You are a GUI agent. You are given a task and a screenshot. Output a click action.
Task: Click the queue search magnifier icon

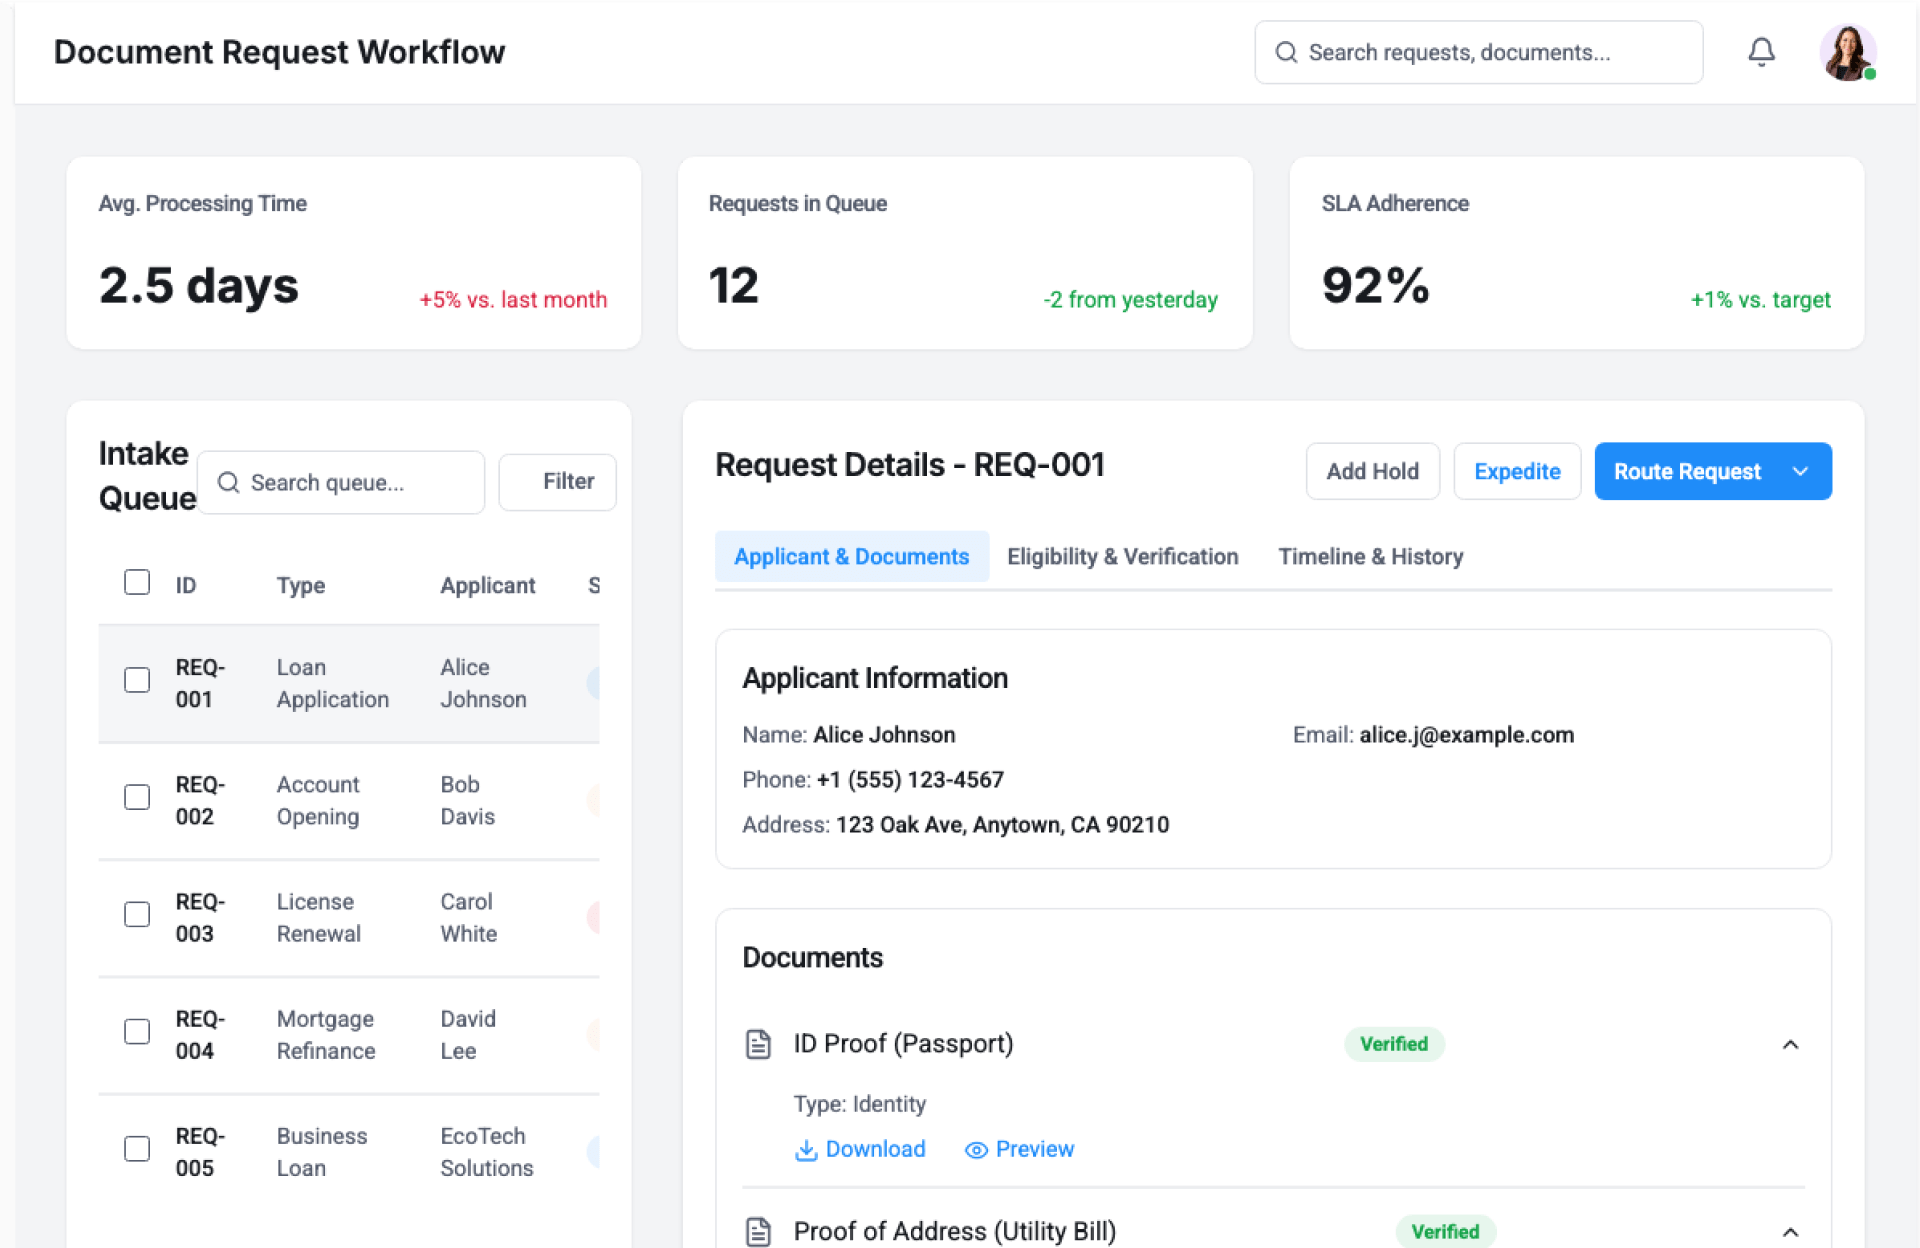coord(228,482)
